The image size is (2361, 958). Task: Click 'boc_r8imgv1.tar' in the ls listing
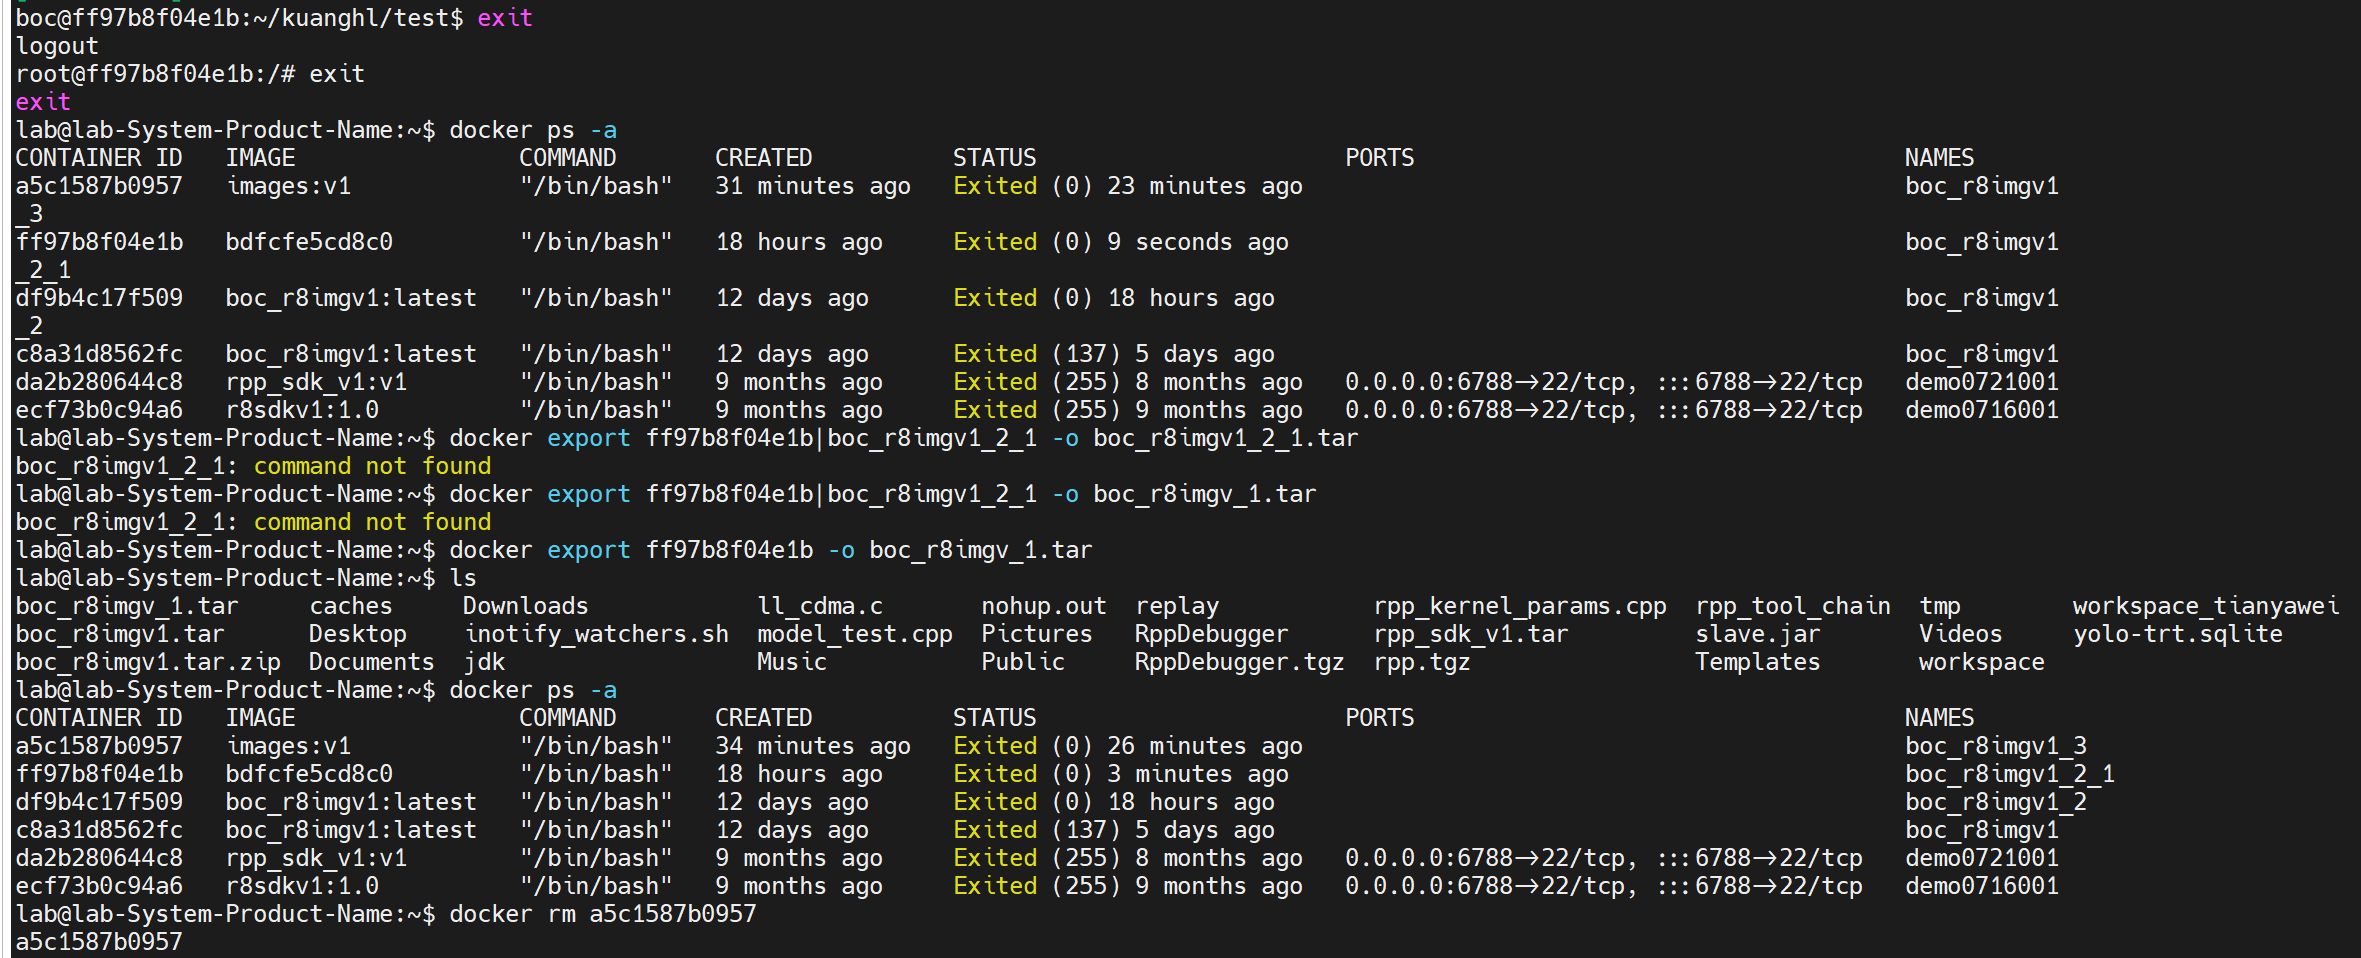tap(120, 634)
